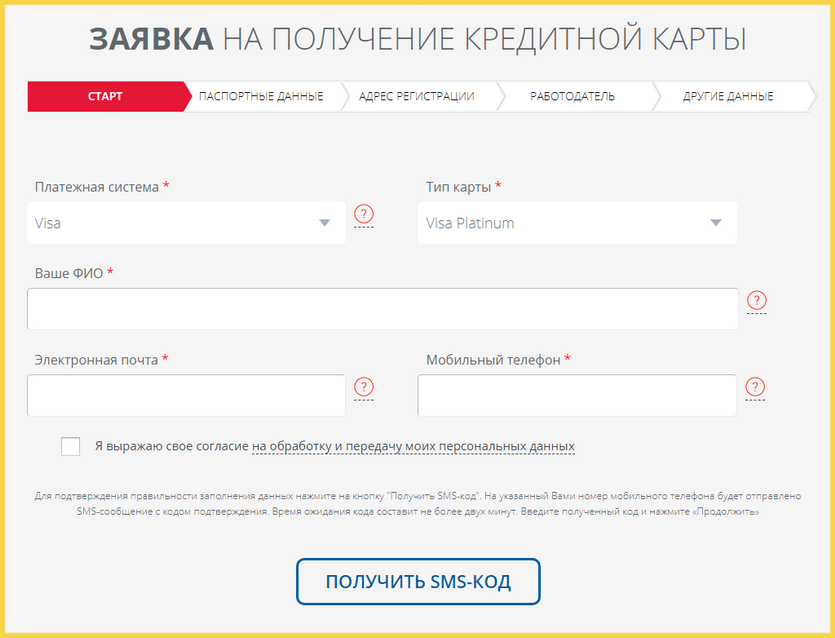835x638 pixels.
Task: Focus the Мобильный телефон input field
Action: (x=577, y=395)
